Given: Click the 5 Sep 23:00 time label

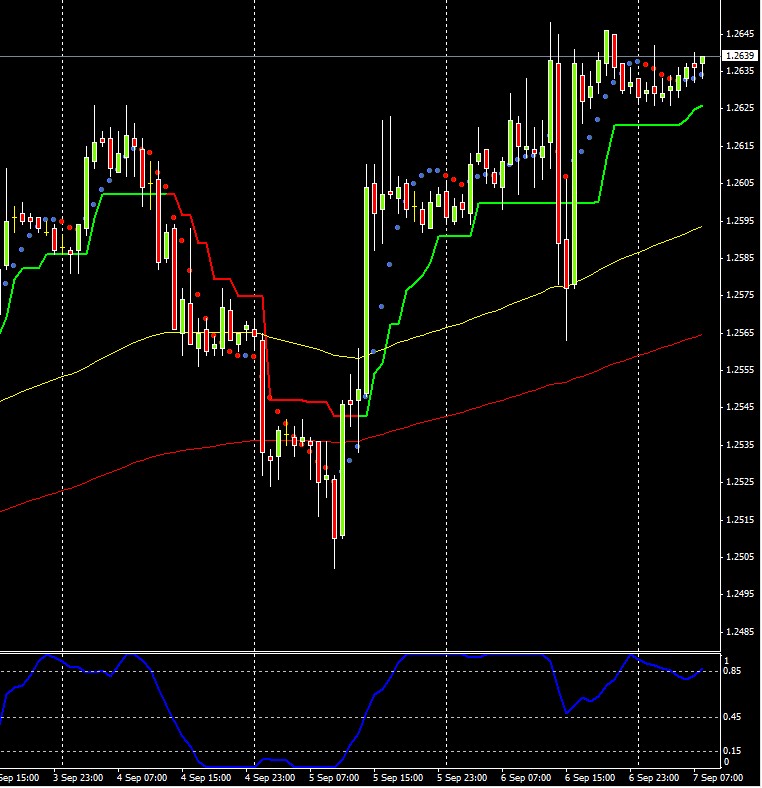Looking at the screenshot, I should click(x=462, y=778).
